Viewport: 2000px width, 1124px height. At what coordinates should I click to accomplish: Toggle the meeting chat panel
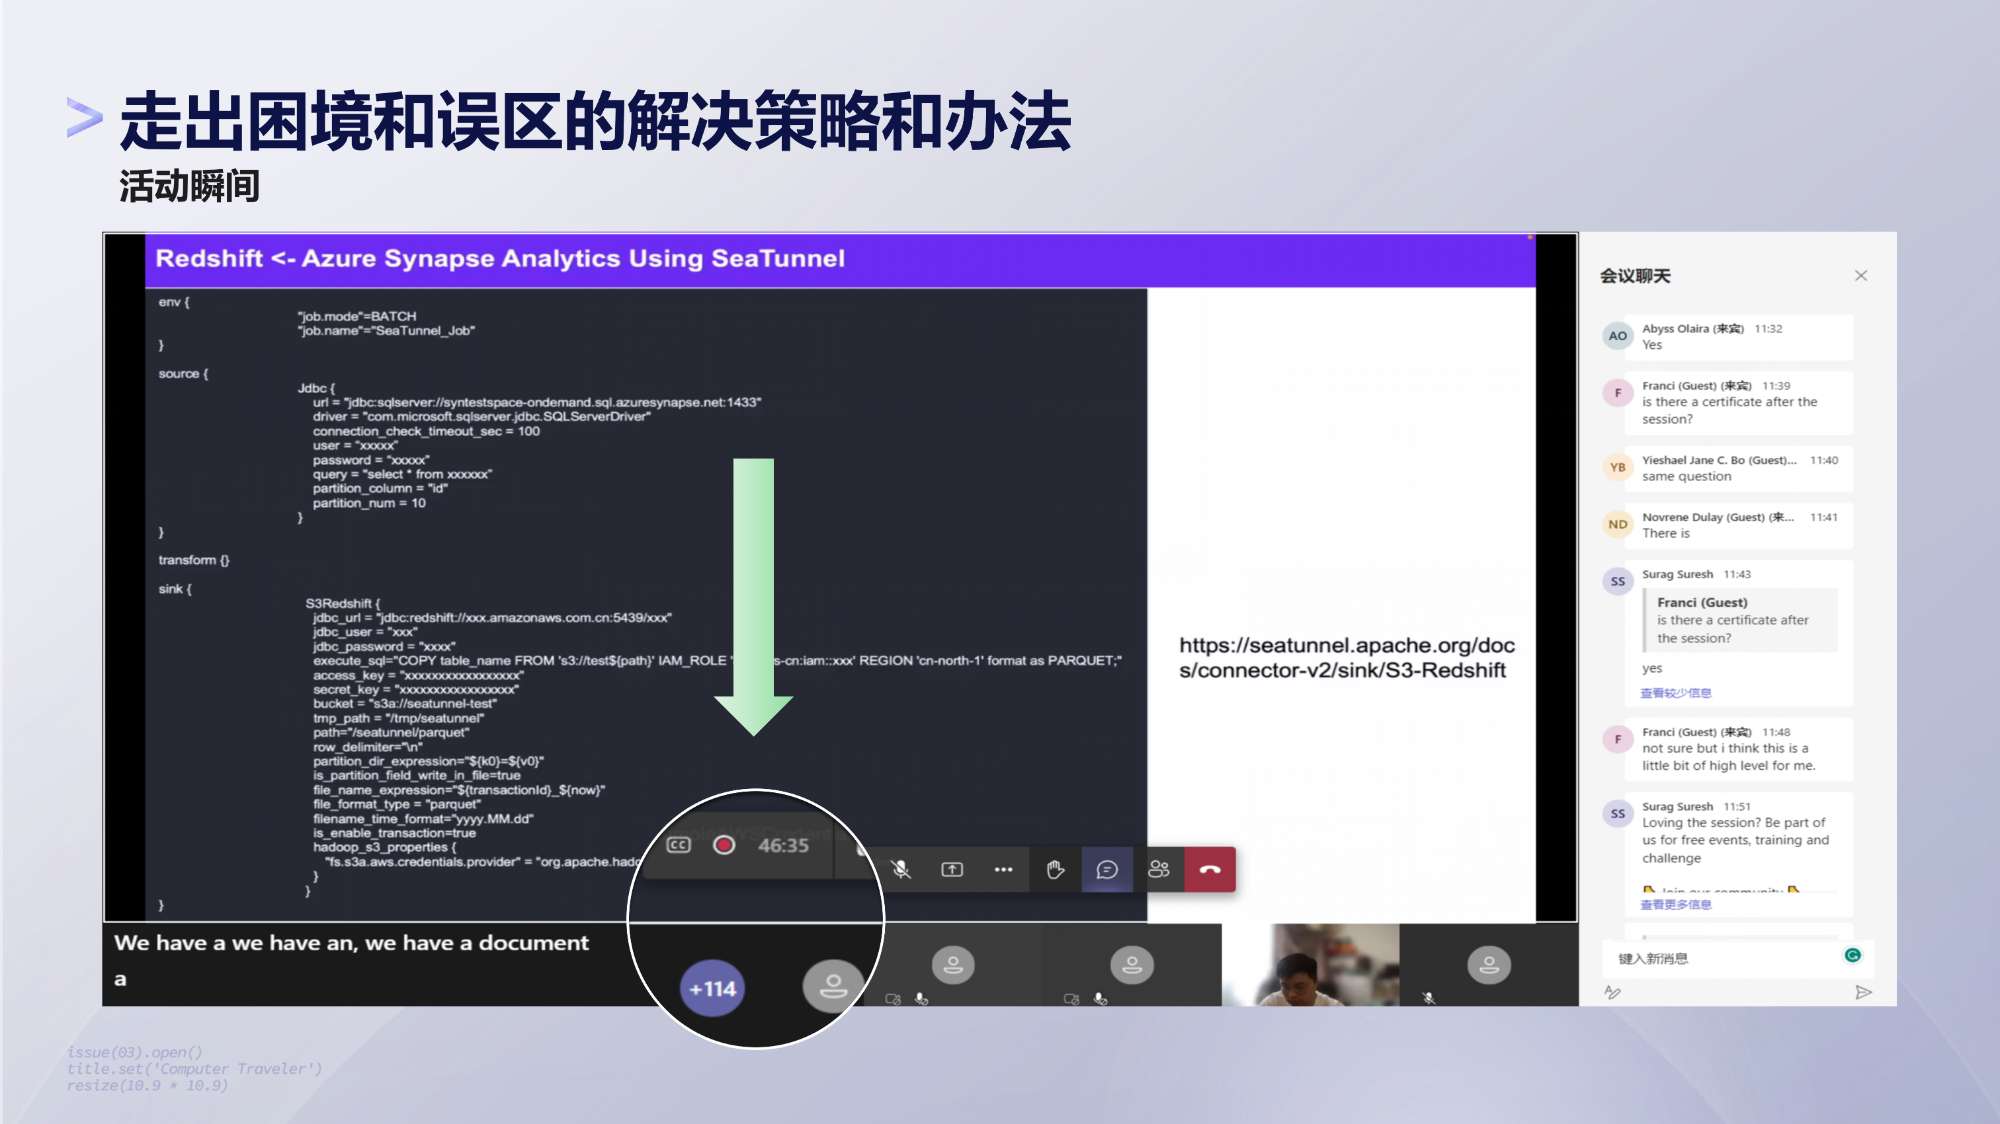[1107, 870]
